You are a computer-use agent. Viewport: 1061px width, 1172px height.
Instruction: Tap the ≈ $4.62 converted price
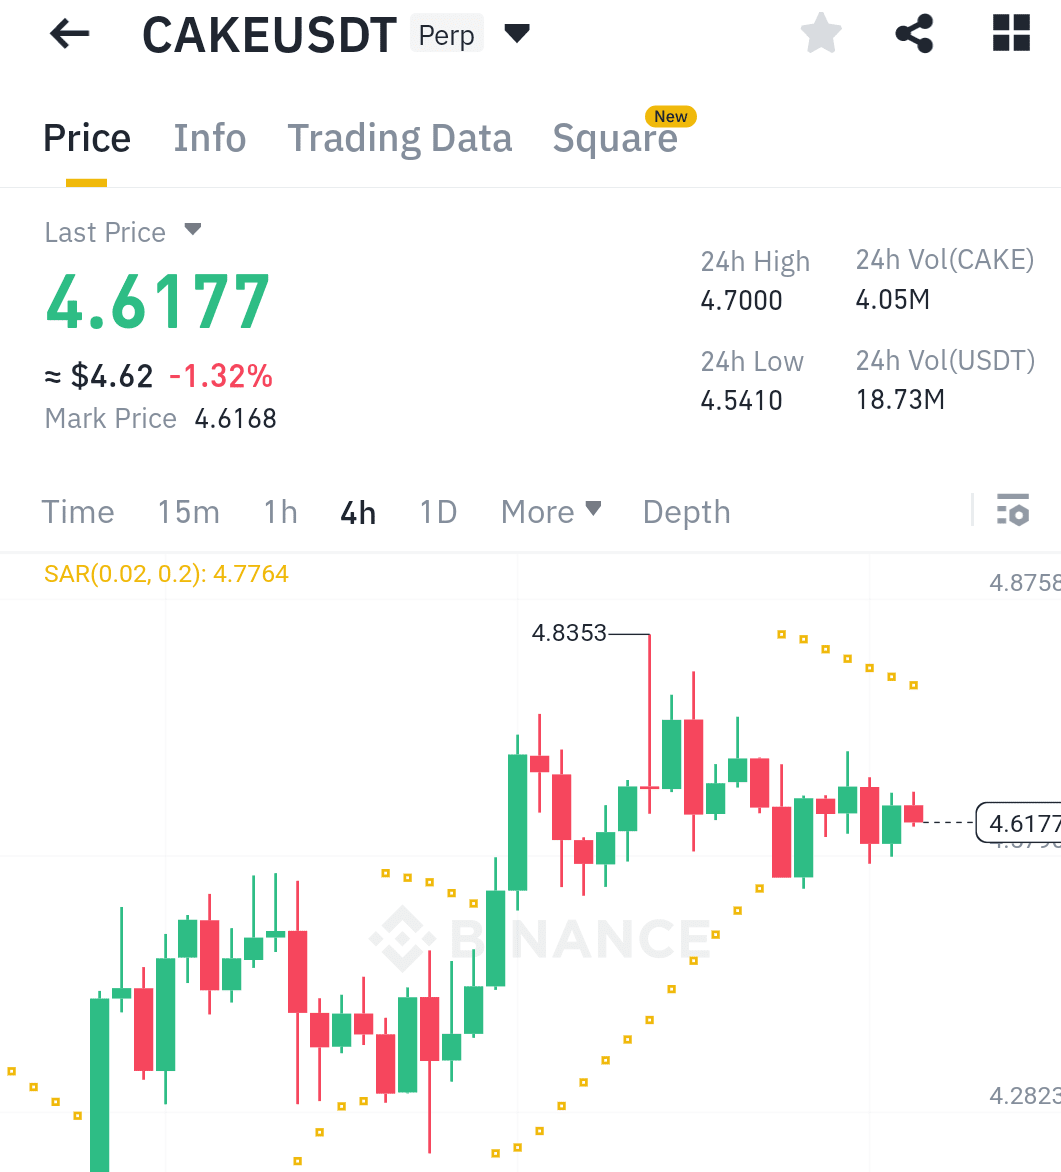tap(99, 376)
